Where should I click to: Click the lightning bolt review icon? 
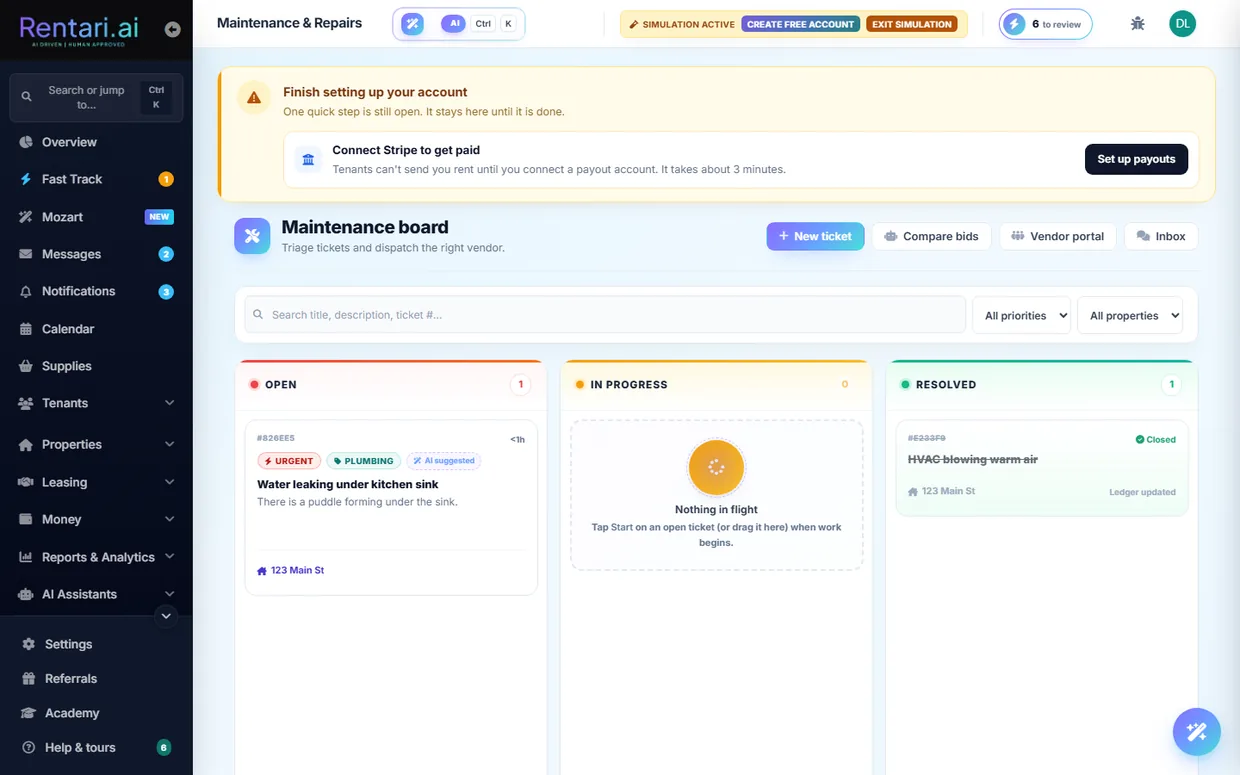point(1014,24)
